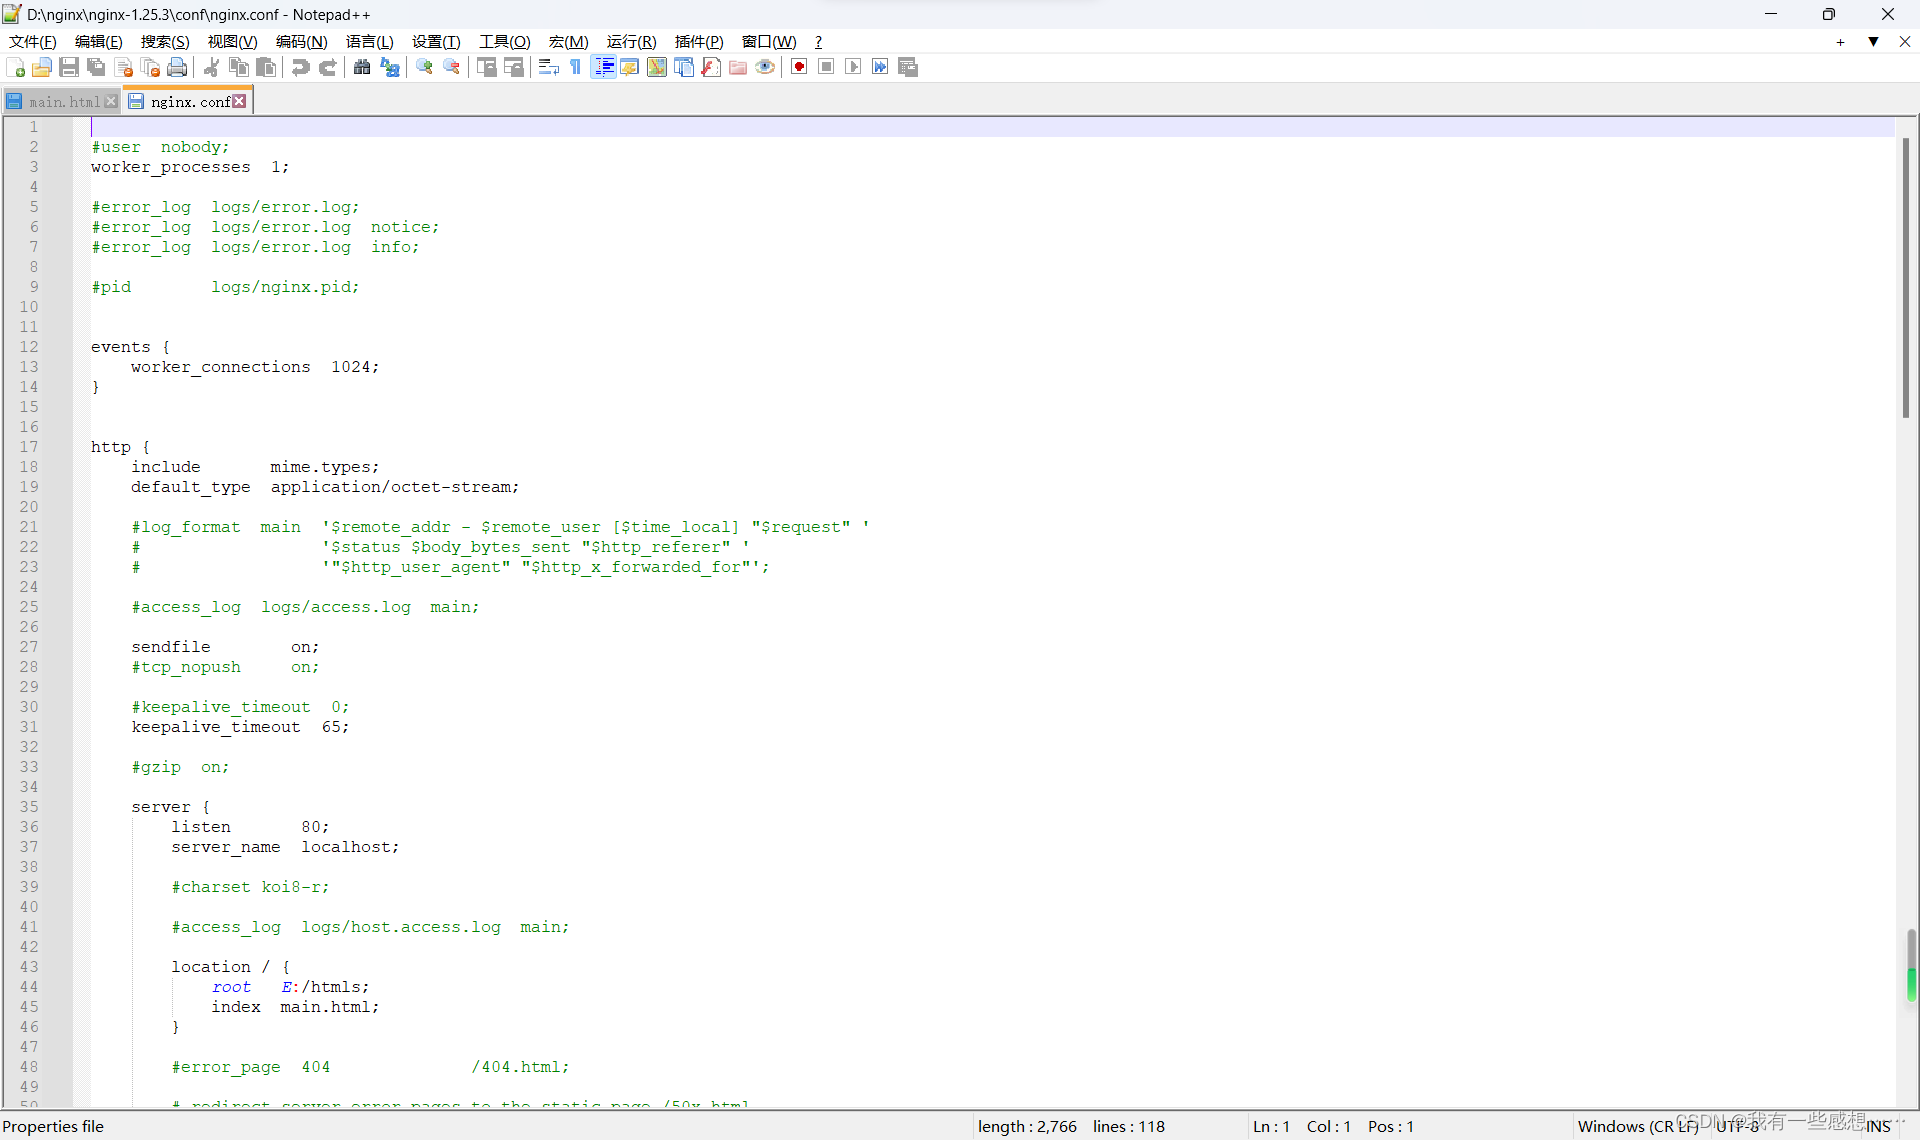The image size is (1920, 1140).
Task: Click UTF-8 encoding selector in status bar
Action: [x=1738, y=1126]
